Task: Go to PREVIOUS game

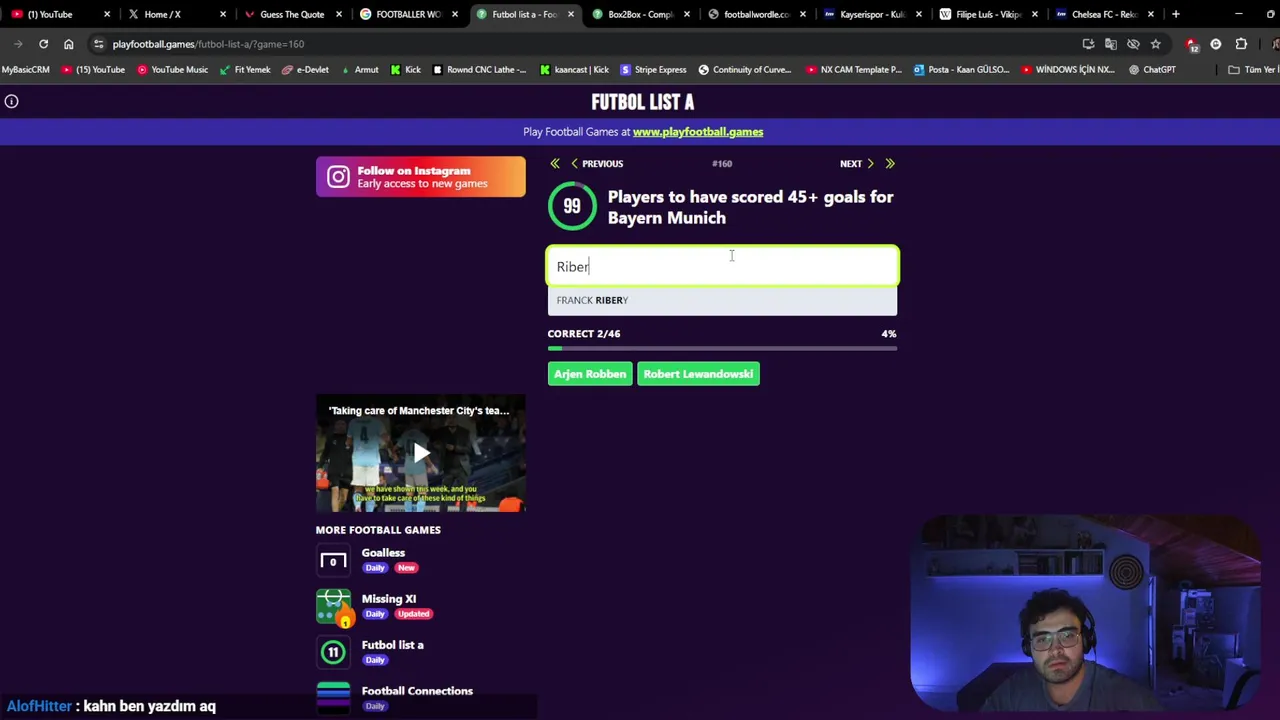Action: [x=597, y=164]
